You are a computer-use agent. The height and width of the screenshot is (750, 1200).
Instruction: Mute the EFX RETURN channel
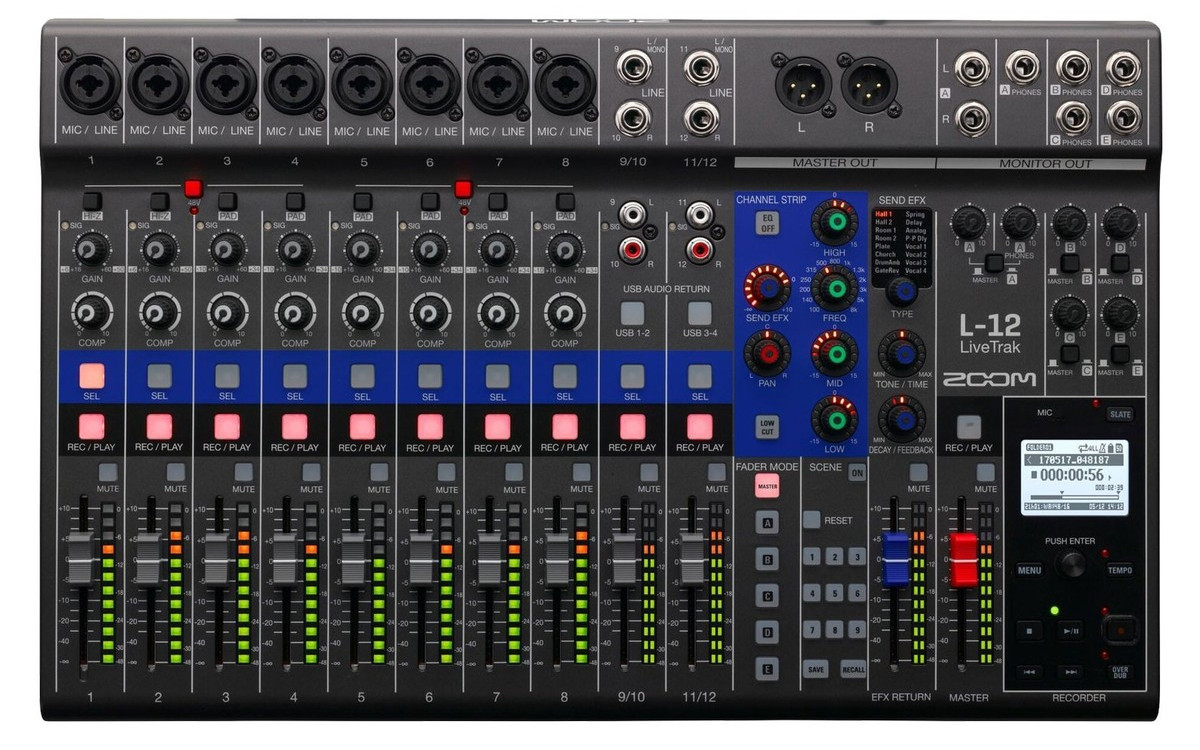click(919, 472)
